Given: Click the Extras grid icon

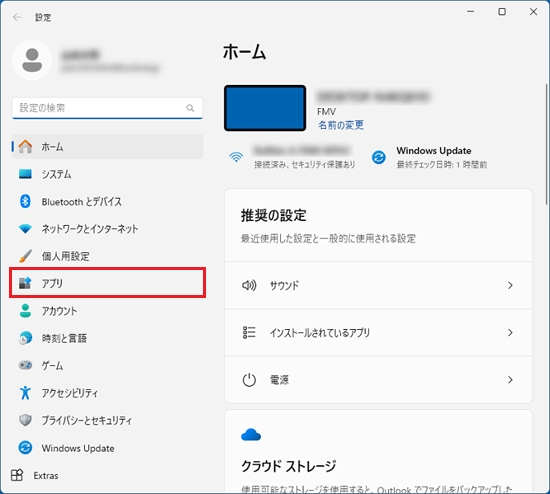Looking at the screenshot, I should click(17, 475).
